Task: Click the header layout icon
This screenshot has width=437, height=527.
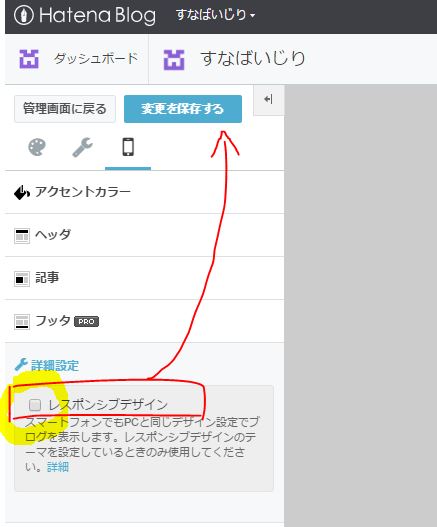Action: point(22,236)
